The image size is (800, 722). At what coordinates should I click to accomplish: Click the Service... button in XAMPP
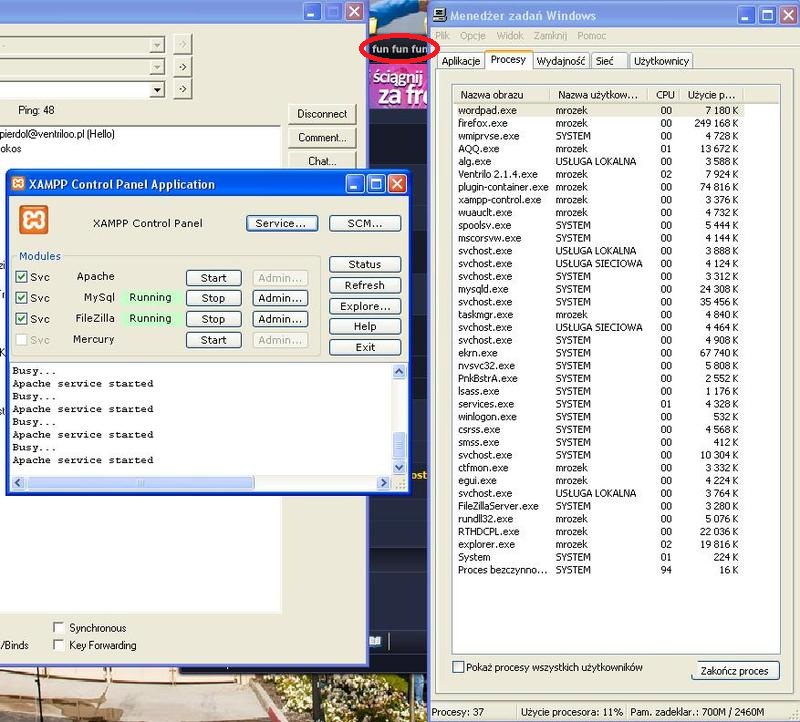[x=282, y=223]
